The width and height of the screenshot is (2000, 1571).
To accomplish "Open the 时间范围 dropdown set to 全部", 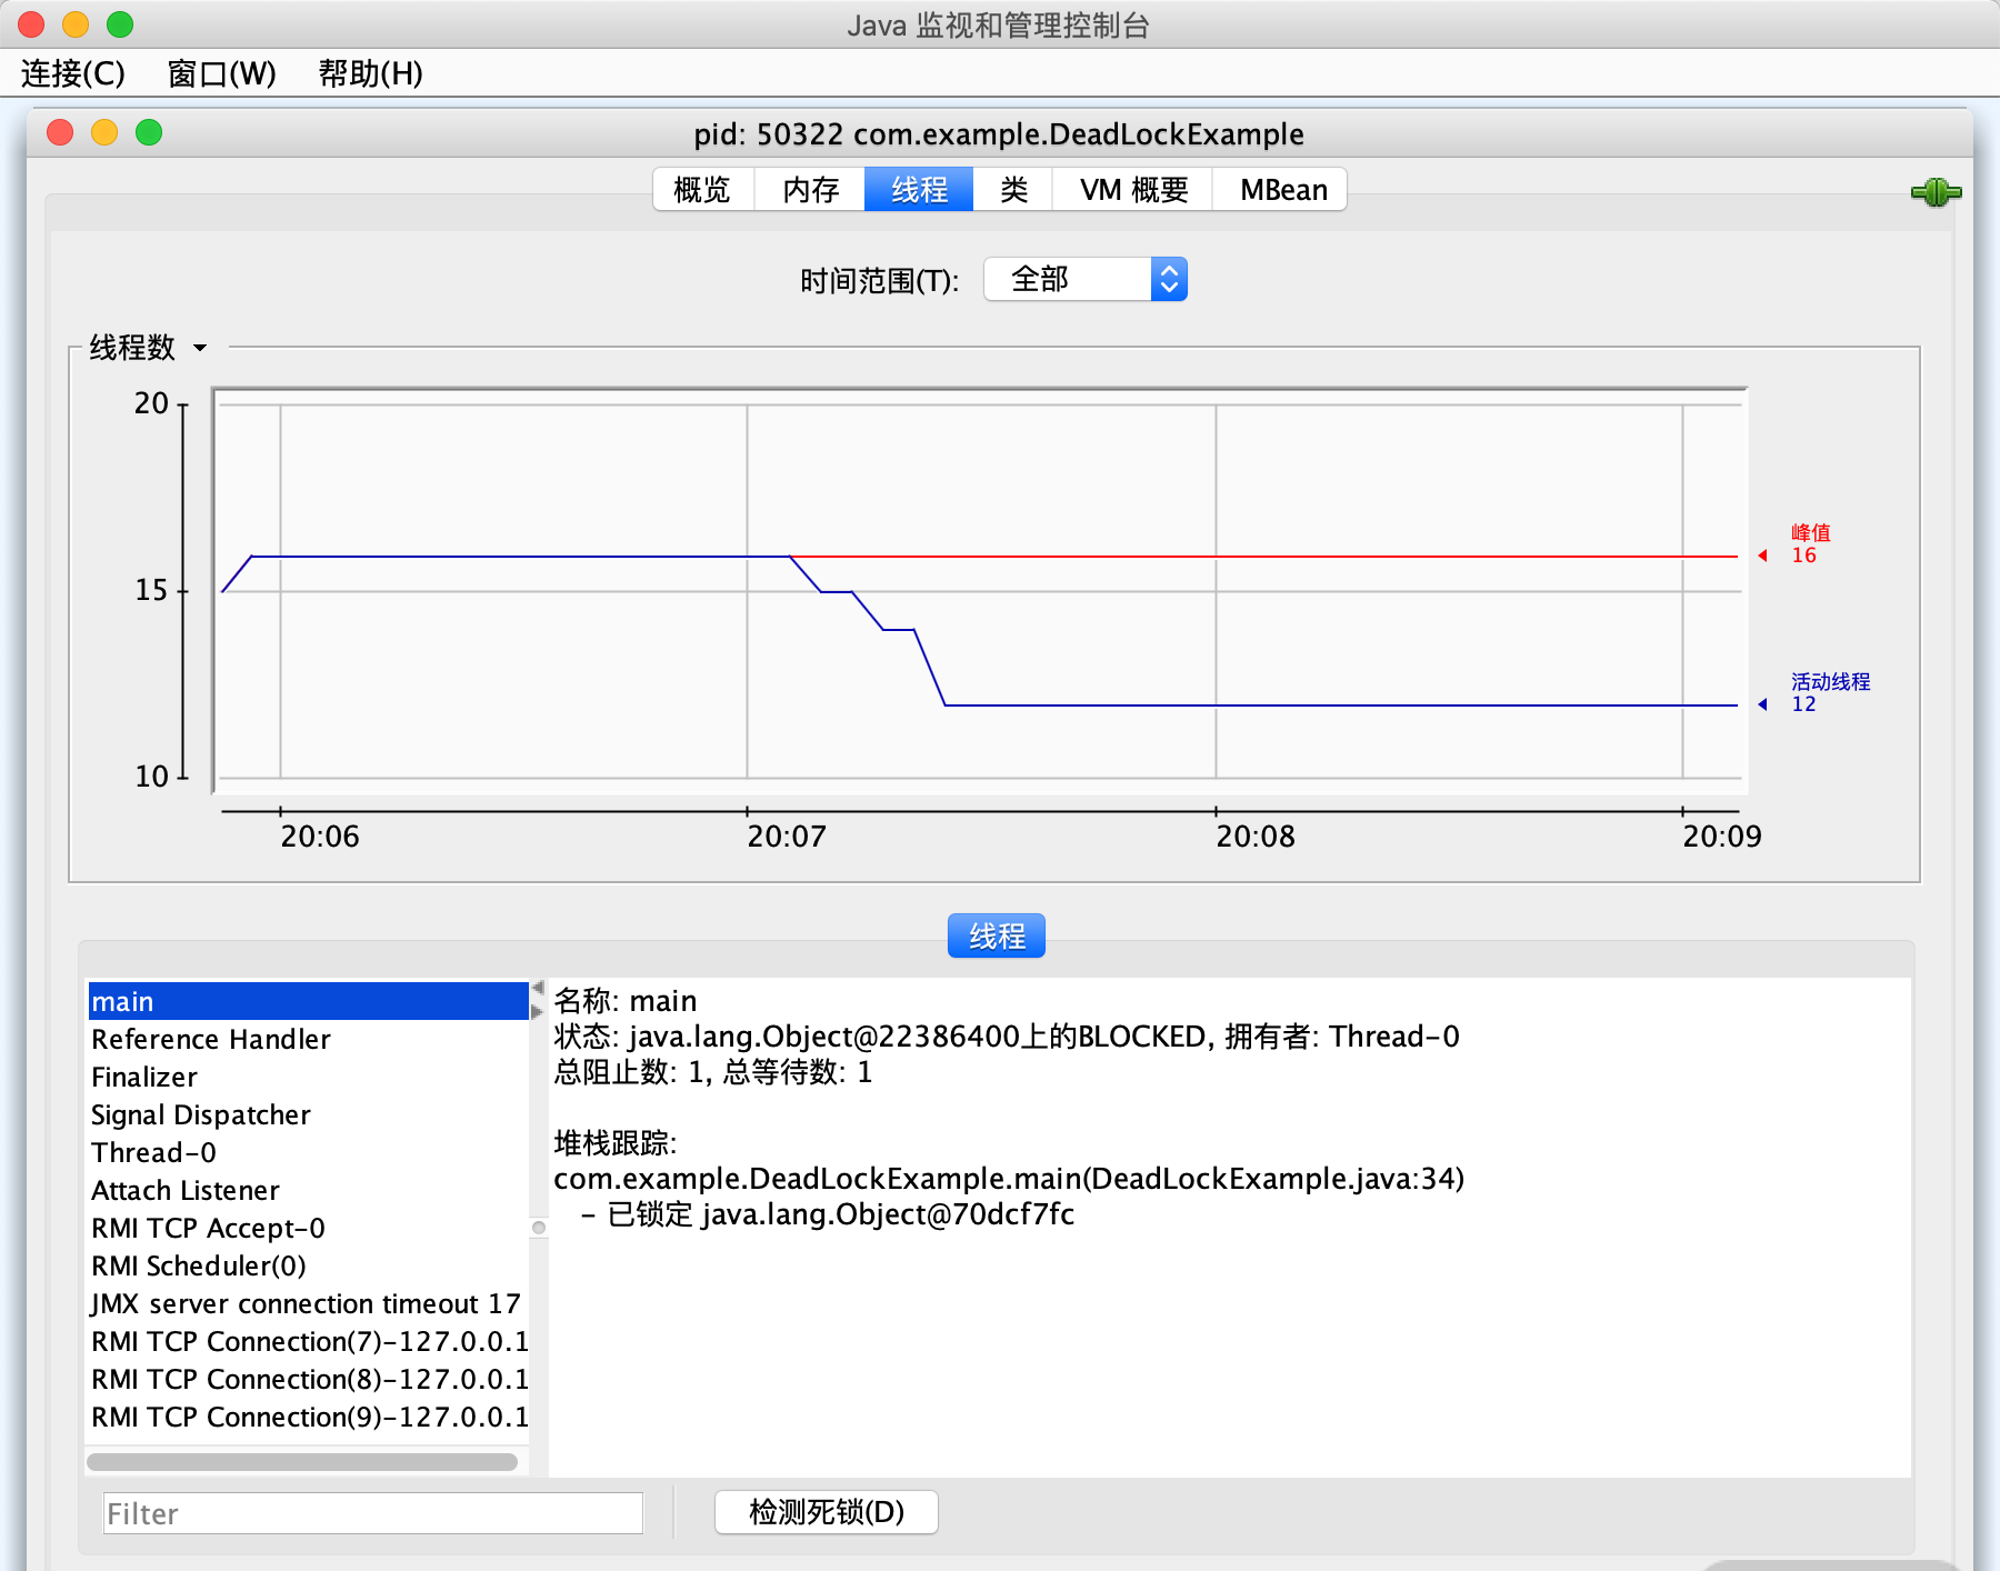I will [1086, 279].
